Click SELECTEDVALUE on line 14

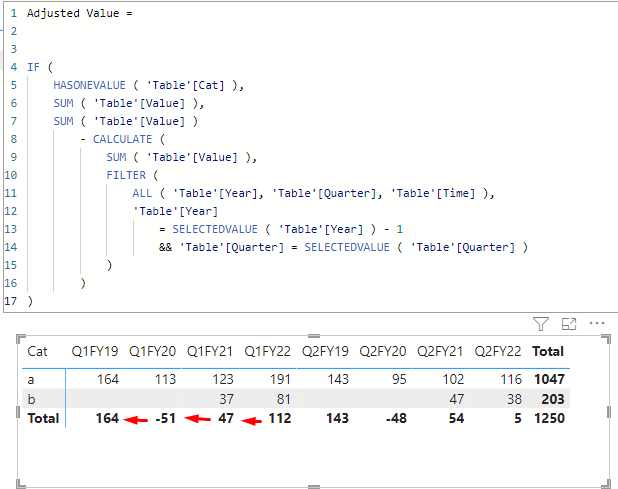tap(347, 247)
